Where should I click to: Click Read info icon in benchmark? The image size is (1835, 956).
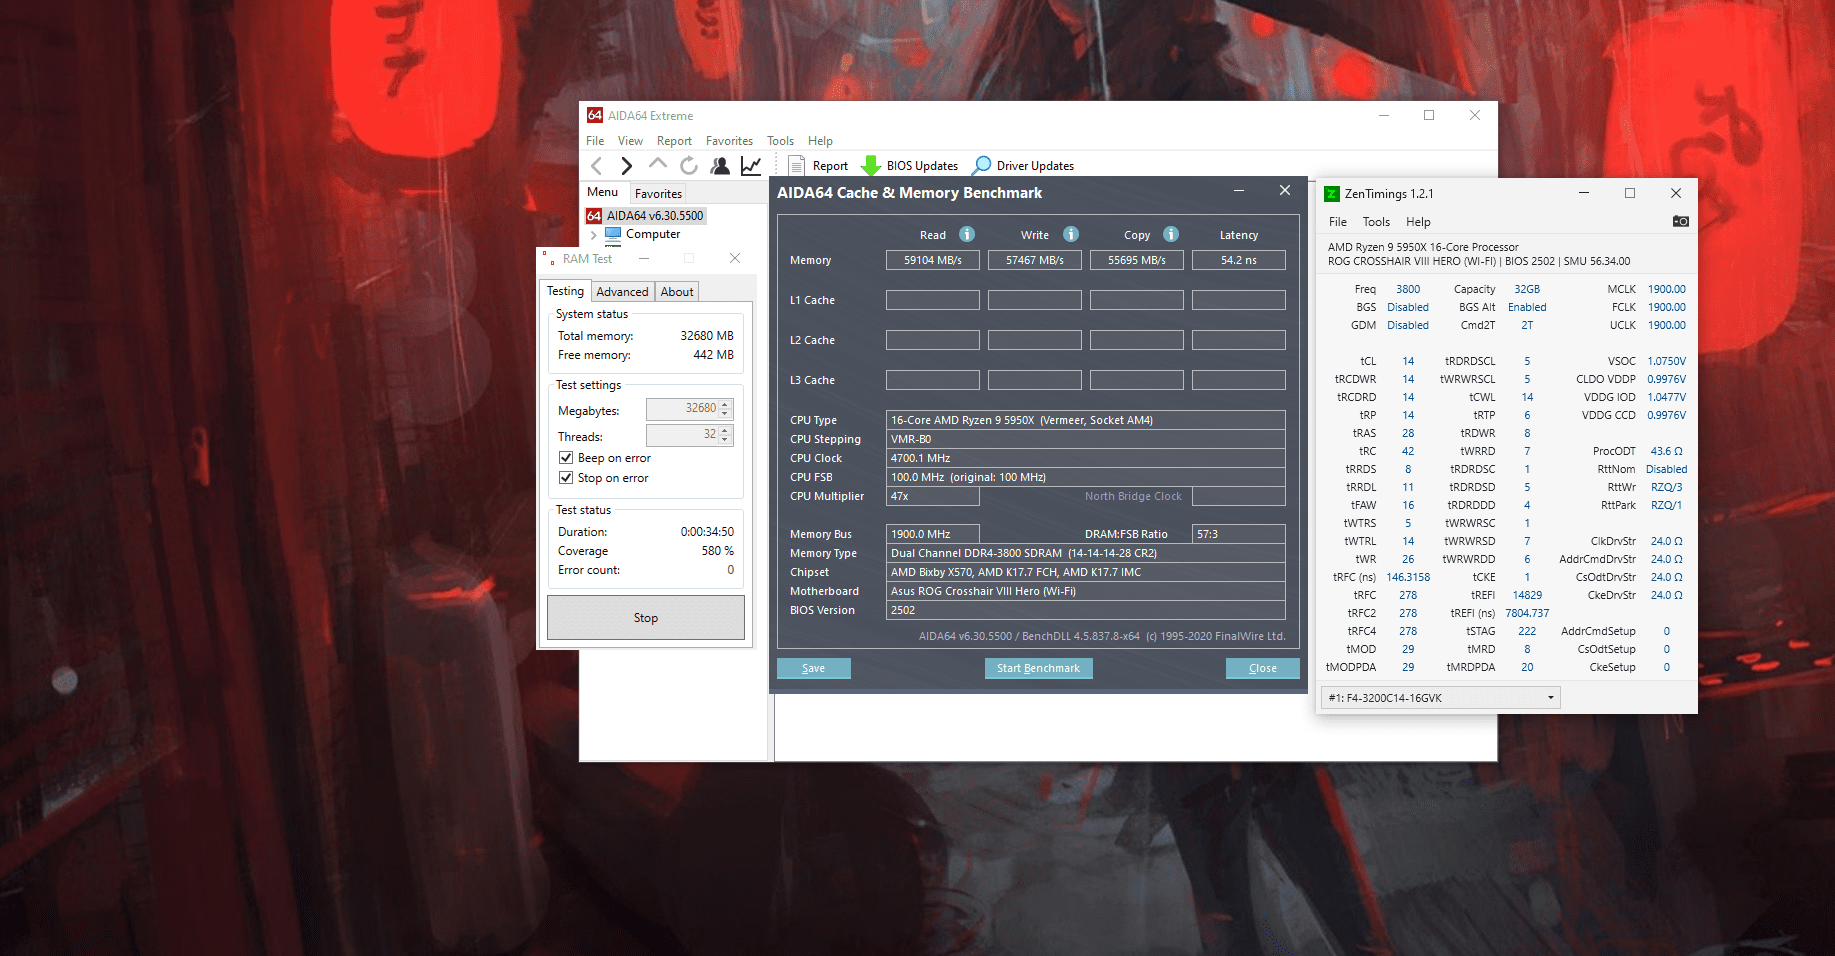(x=967, y=234)
